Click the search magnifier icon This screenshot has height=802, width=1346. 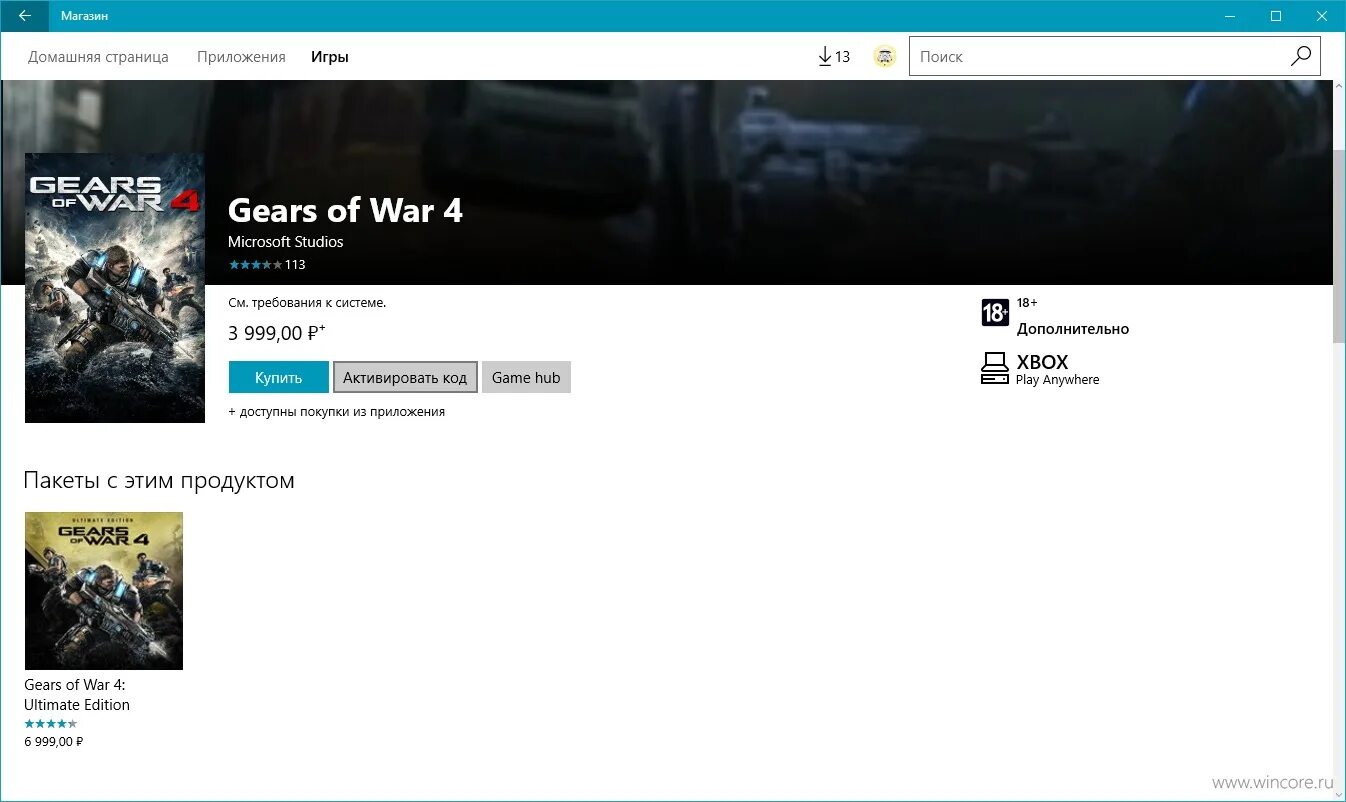point(1300,56)
